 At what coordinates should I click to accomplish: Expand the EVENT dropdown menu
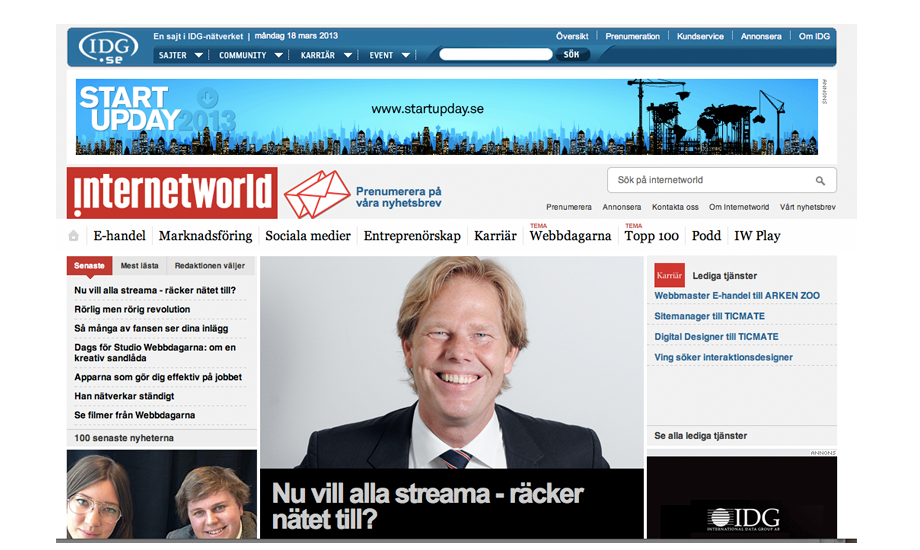pos(389,55)
